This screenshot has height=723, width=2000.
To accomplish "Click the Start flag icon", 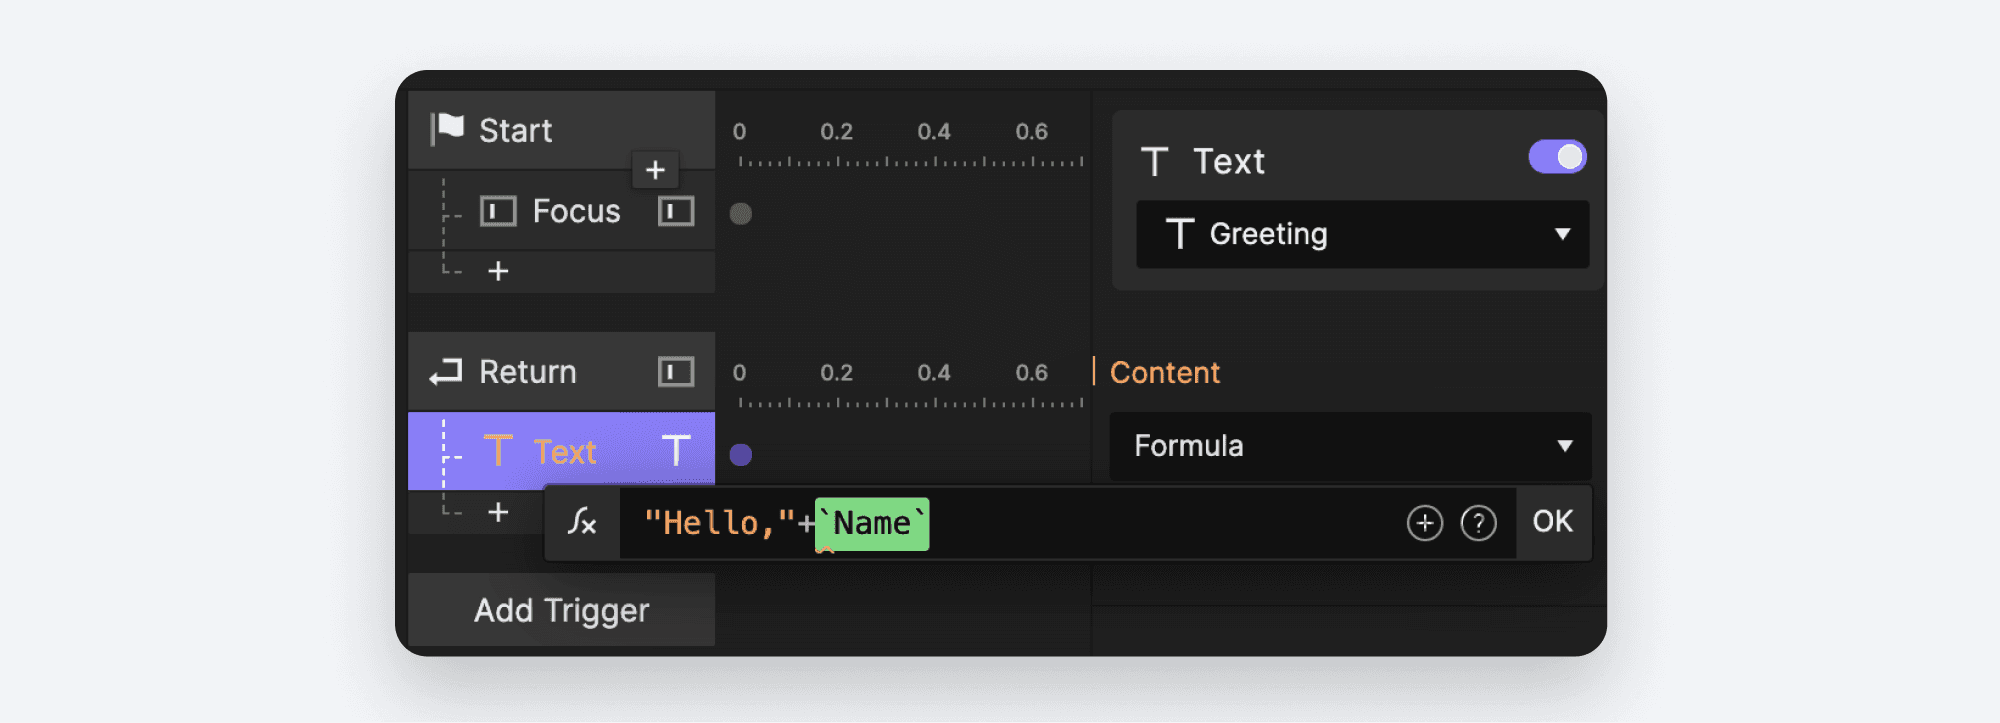I will pos(449,129).
